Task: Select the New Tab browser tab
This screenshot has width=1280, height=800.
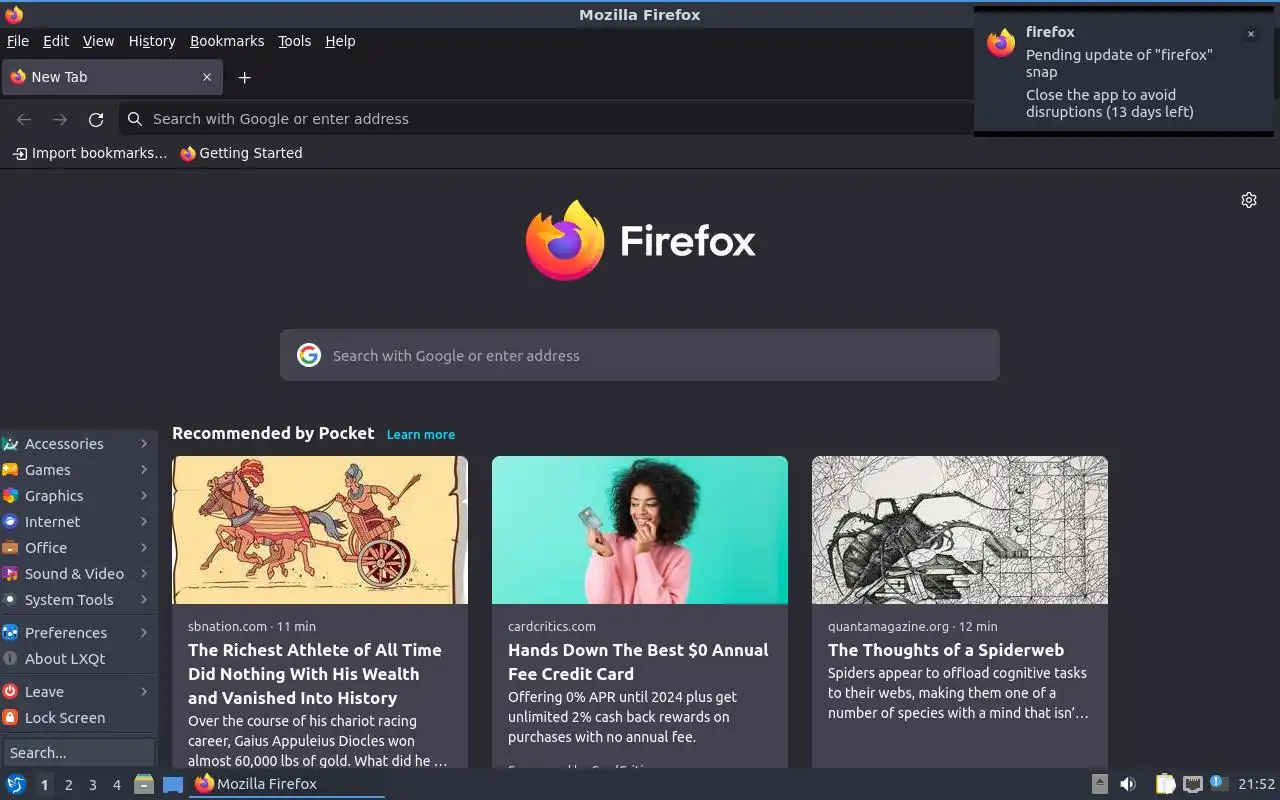Action: [x=112, y=77]
